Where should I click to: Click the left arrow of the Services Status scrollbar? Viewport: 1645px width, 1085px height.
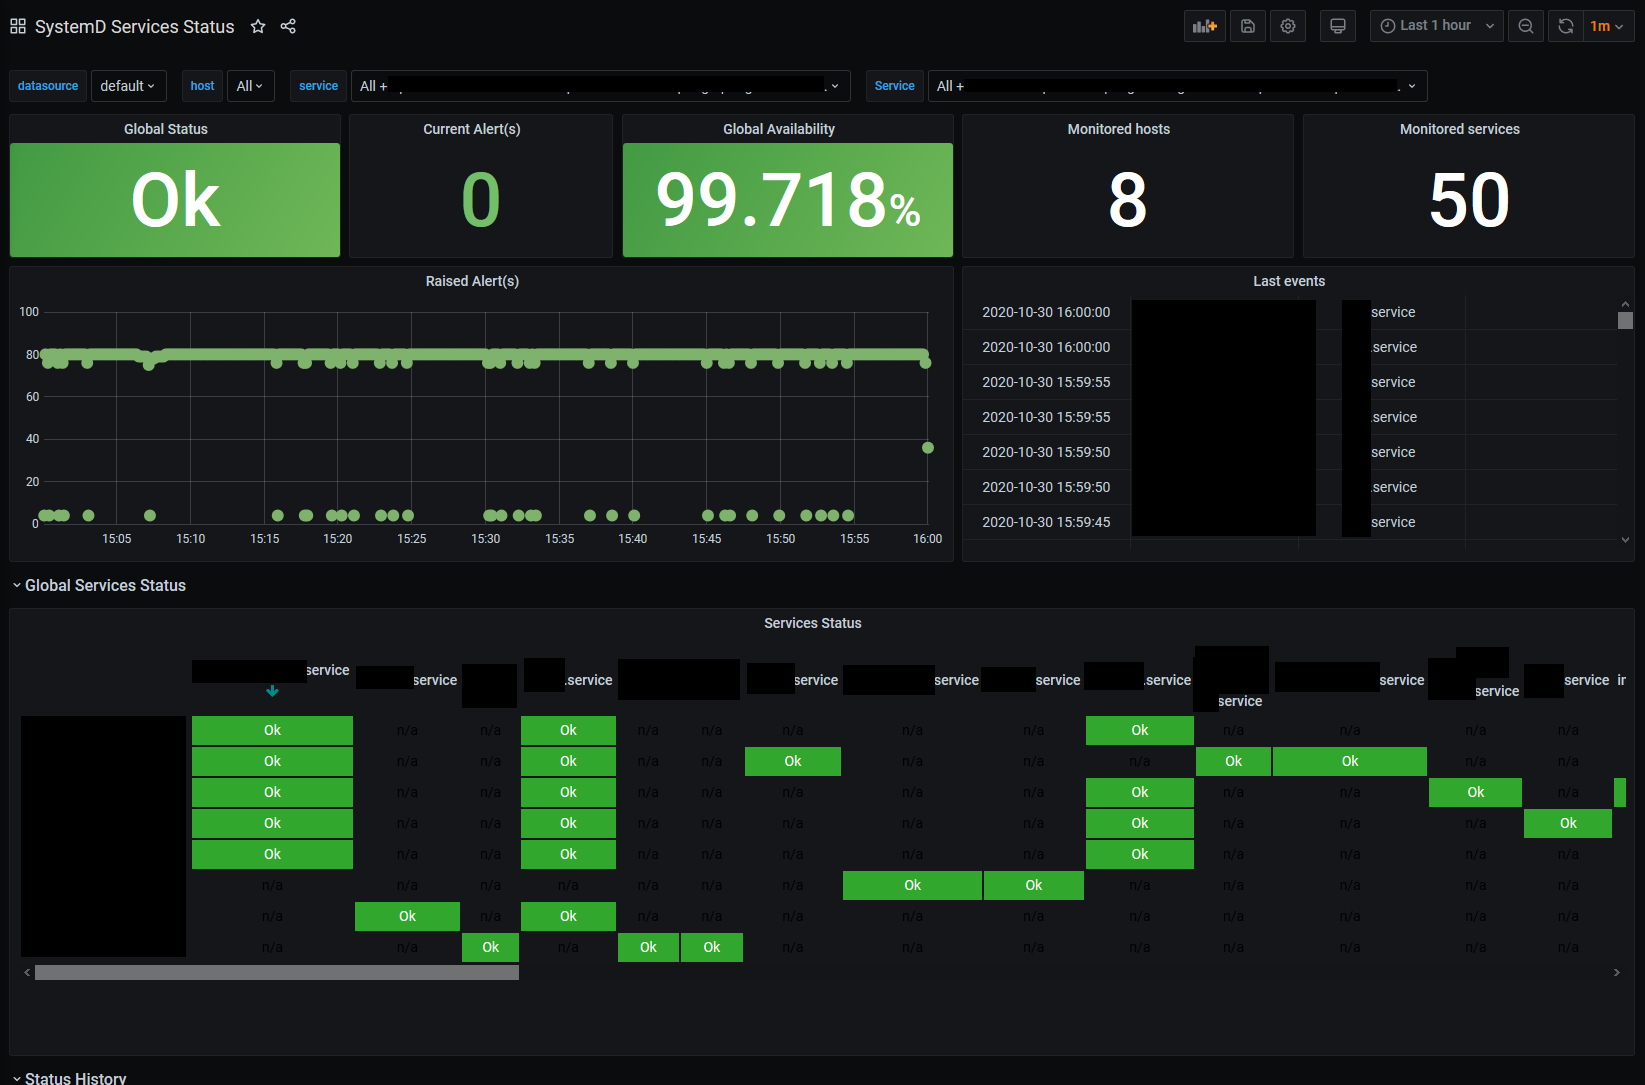27,972
